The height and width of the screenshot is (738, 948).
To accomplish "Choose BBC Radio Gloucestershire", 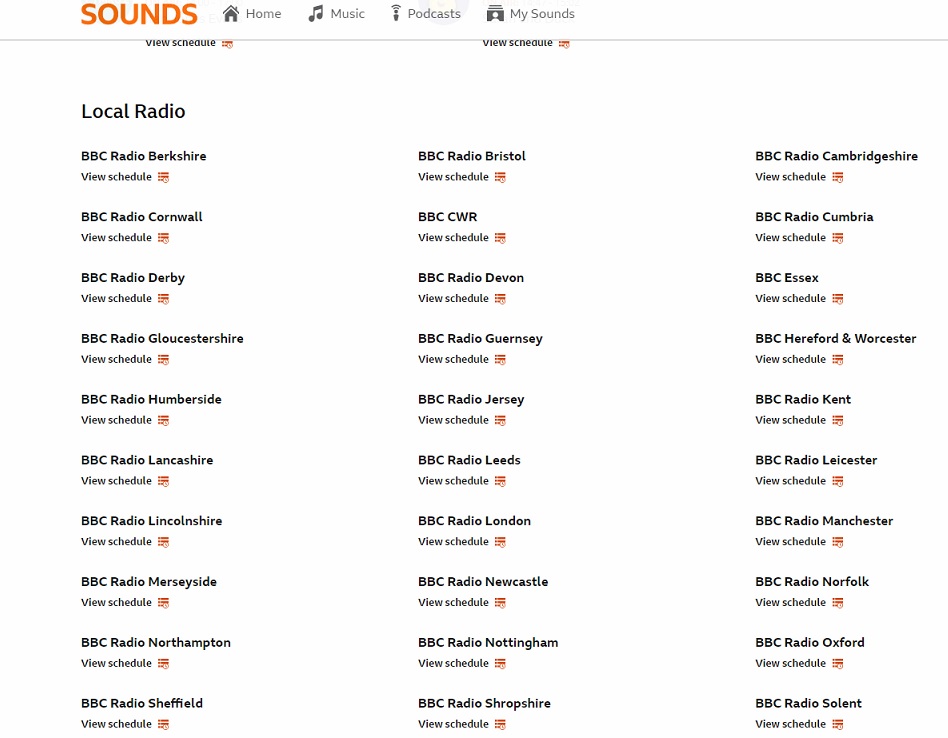I will 162,338.
